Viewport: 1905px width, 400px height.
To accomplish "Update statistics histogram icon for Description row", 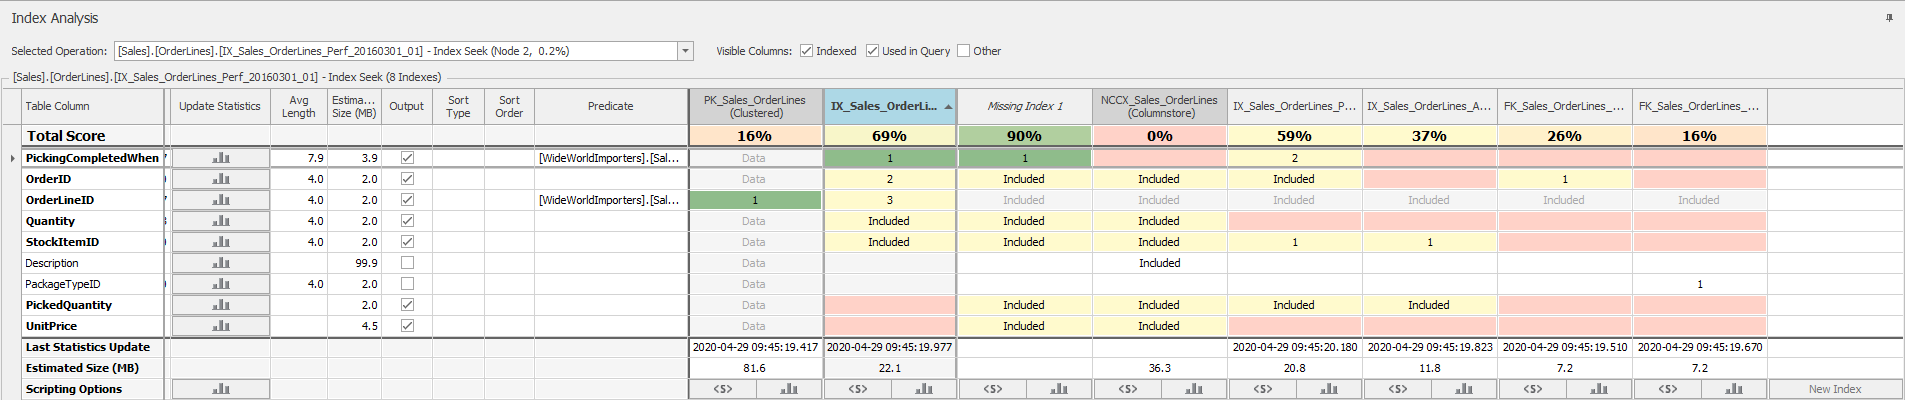I will (221, 263).
